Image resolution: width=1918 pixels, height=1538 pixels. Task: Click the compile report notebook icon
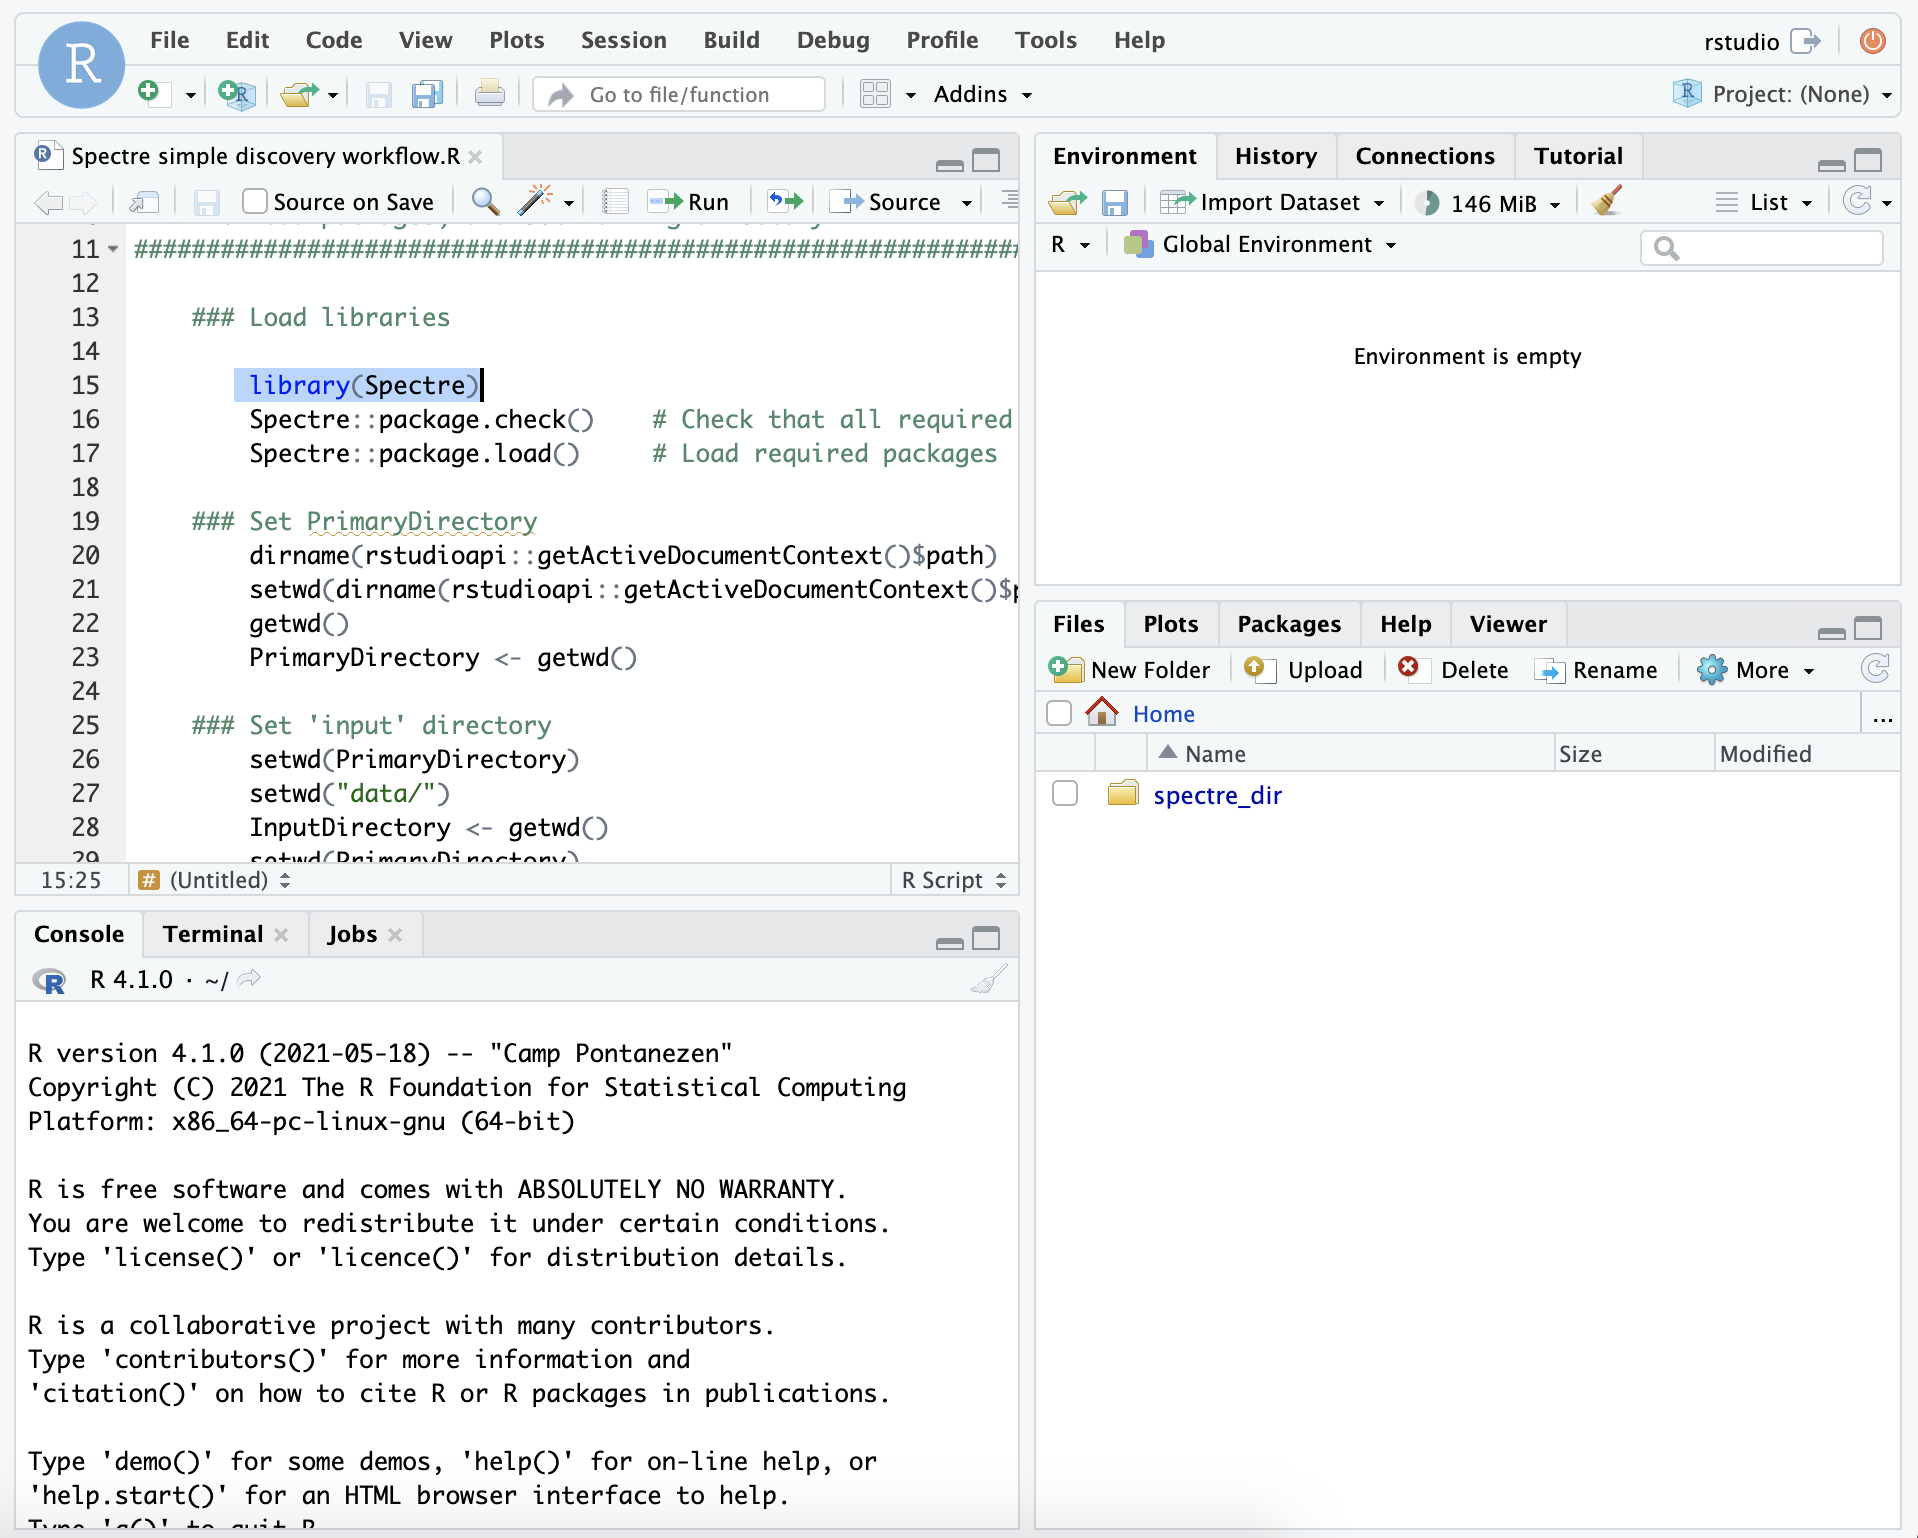click(615, 201)
